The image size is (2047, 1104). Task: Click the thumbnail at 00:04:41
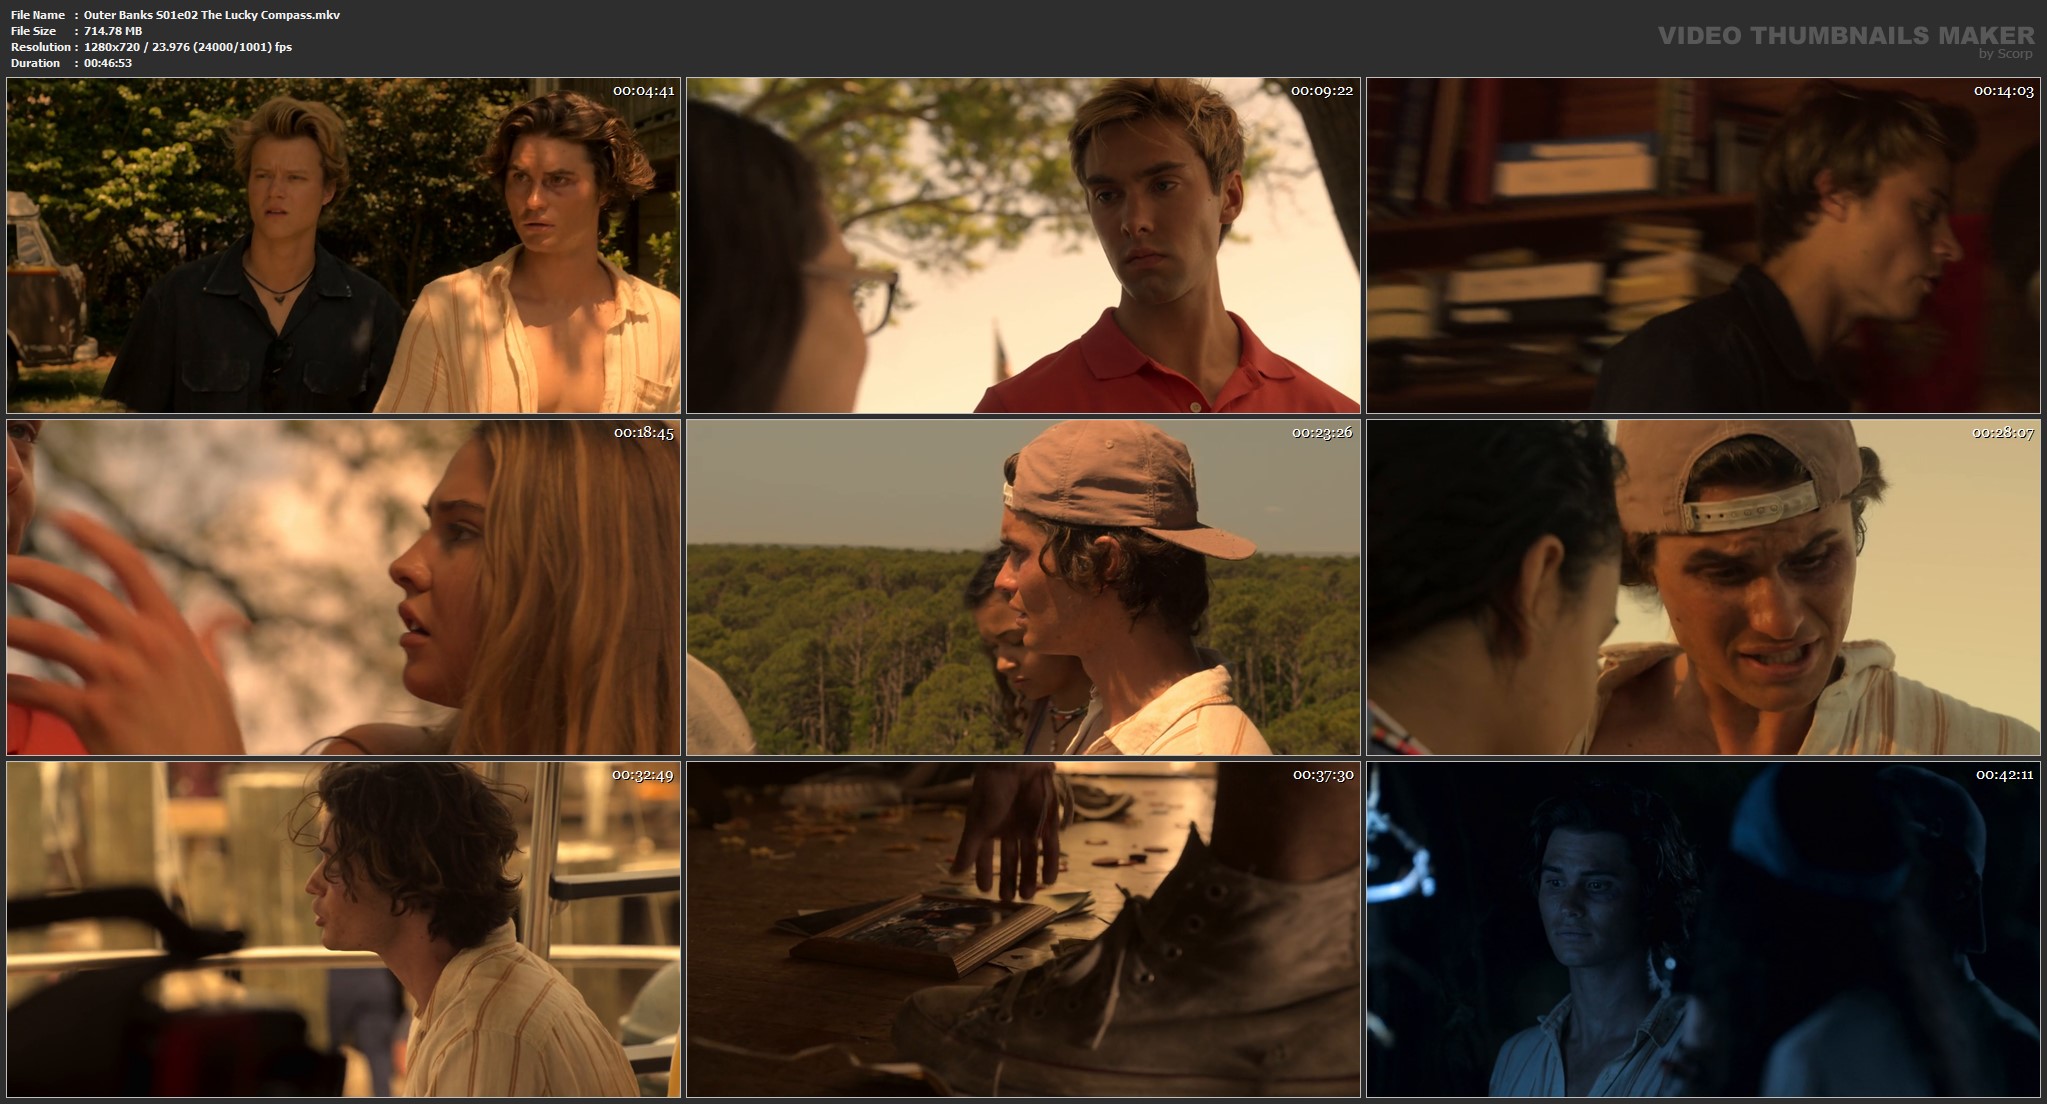(x=343, y=245)
